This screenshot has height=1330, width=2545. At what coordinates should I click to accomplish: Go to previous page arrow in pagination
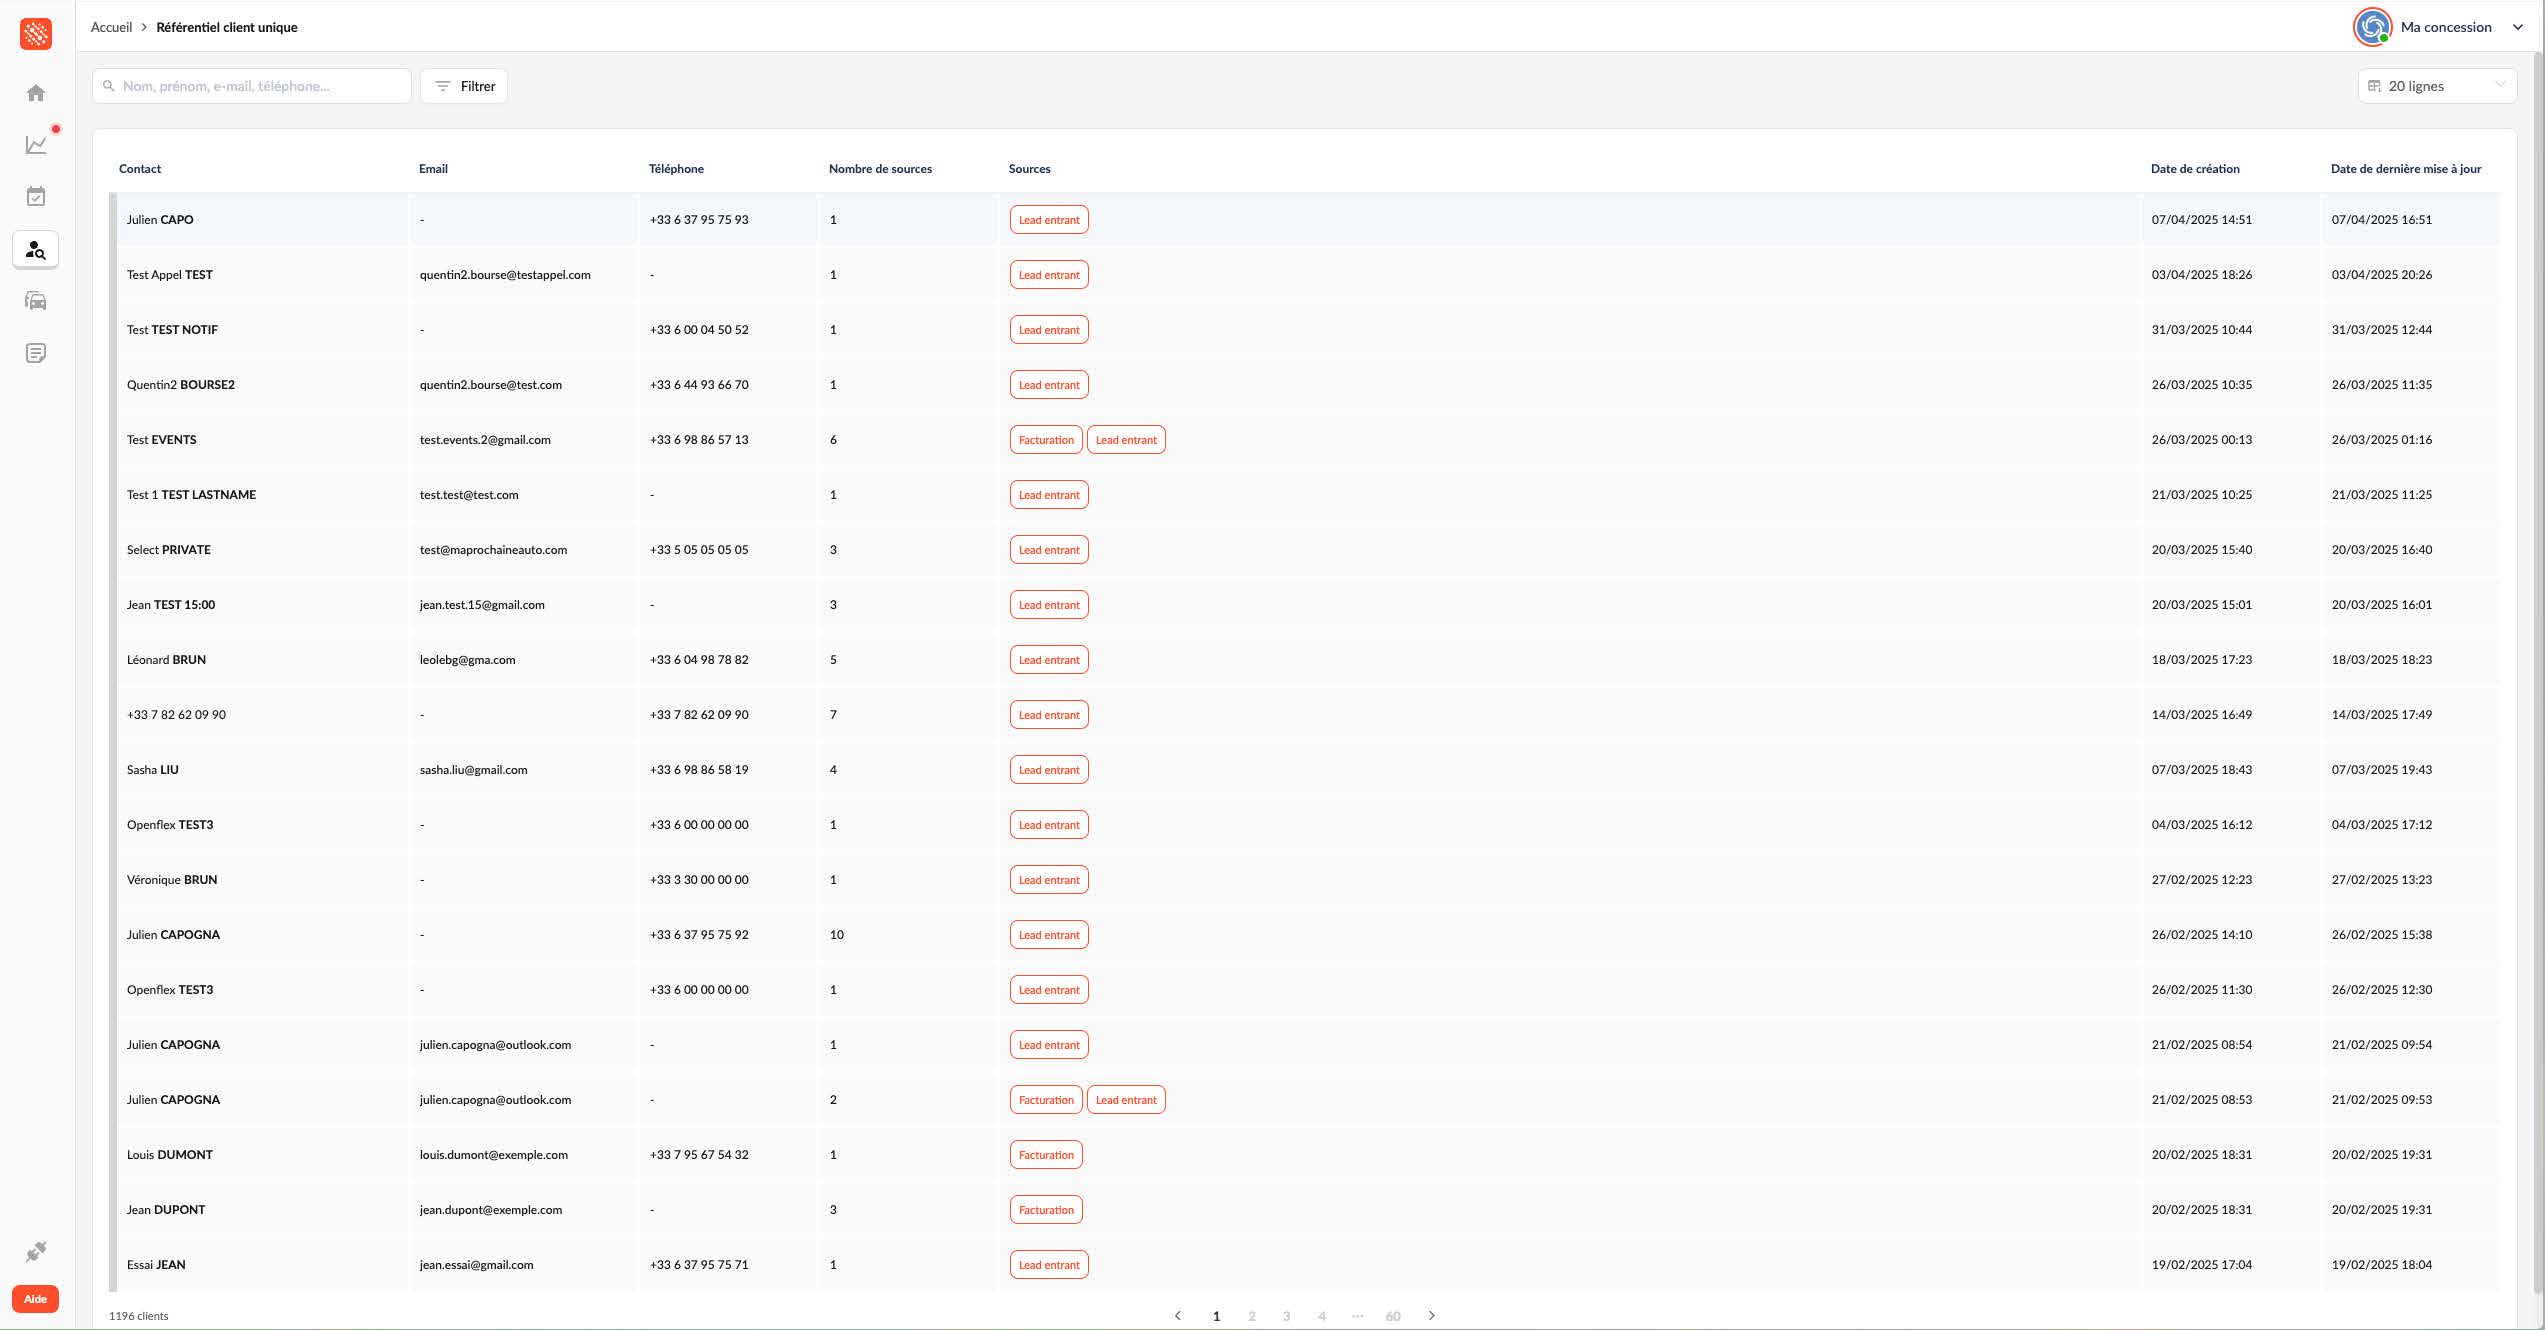[1178, 1315]
